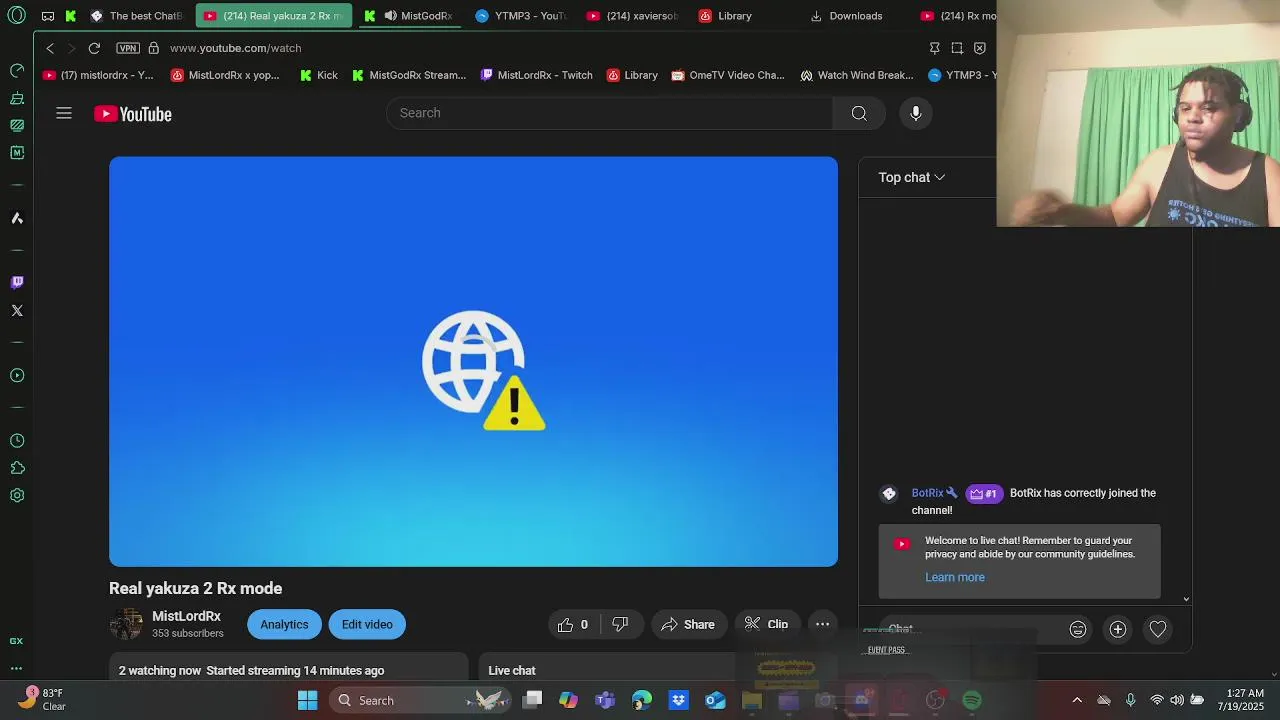Open X (Twitter) in the Opera sidebar
The image size is (1280, 720).
tap(17, 310)
